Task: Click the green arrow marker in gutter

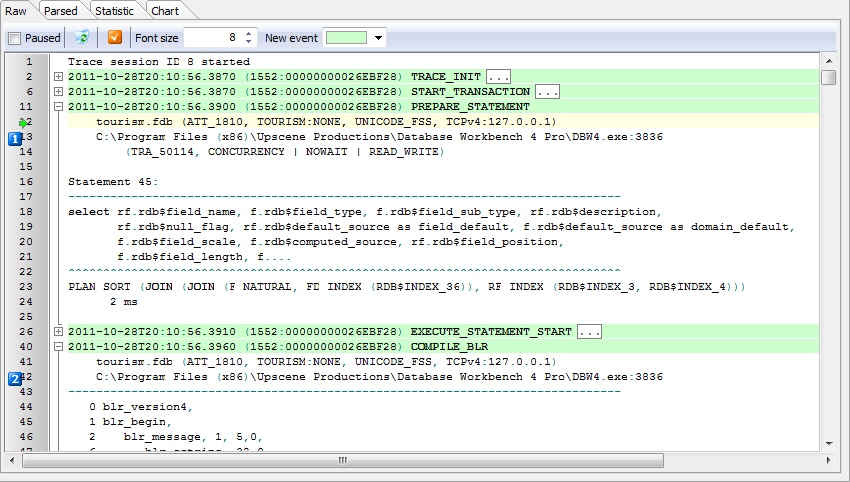Action: pos(22,122)
